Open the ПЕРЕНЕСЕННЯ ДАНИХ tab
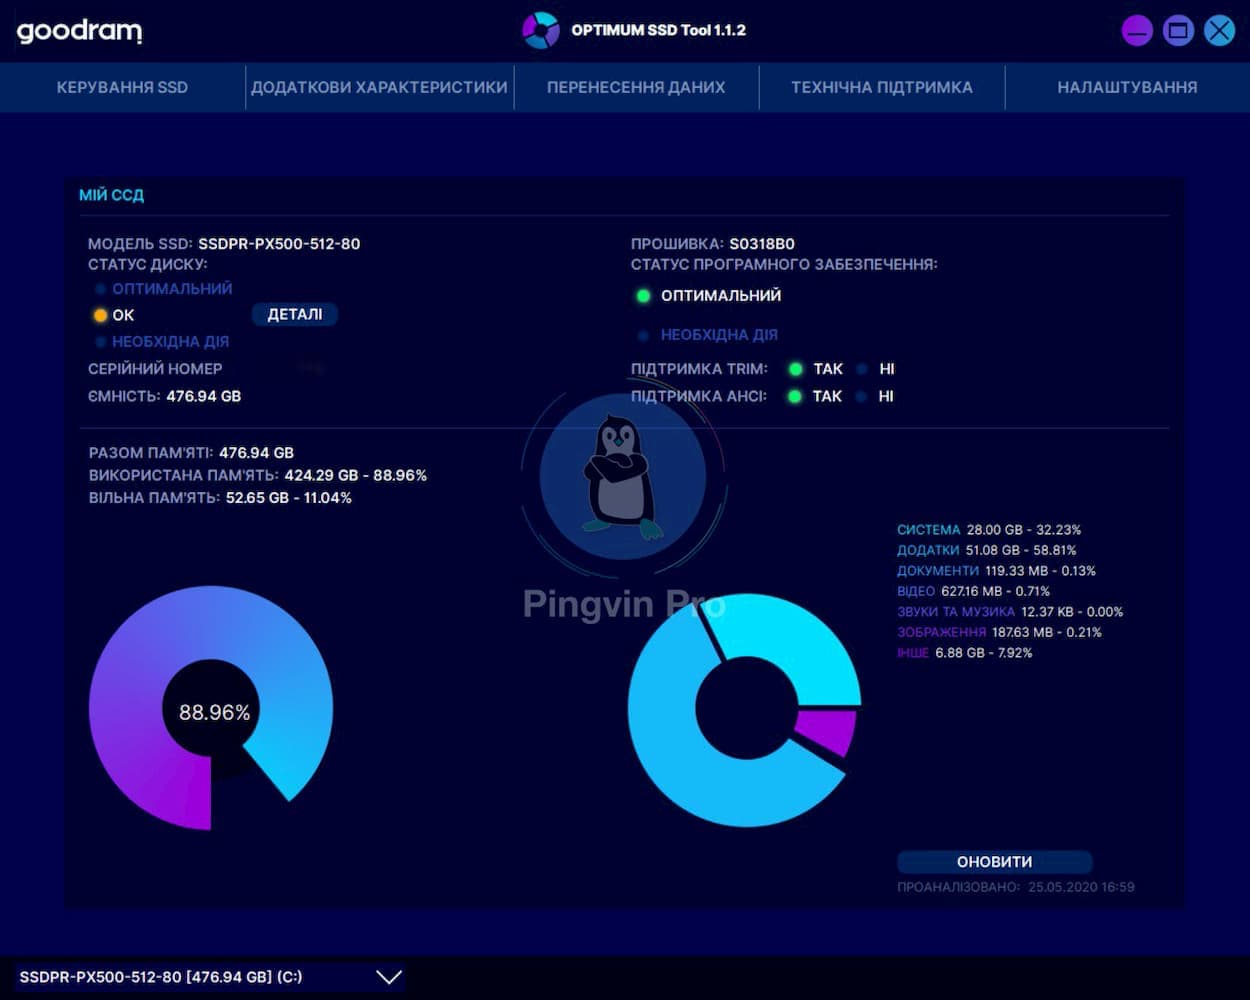The width and height of the screenshot is (1250, 1000). point(636,87)
